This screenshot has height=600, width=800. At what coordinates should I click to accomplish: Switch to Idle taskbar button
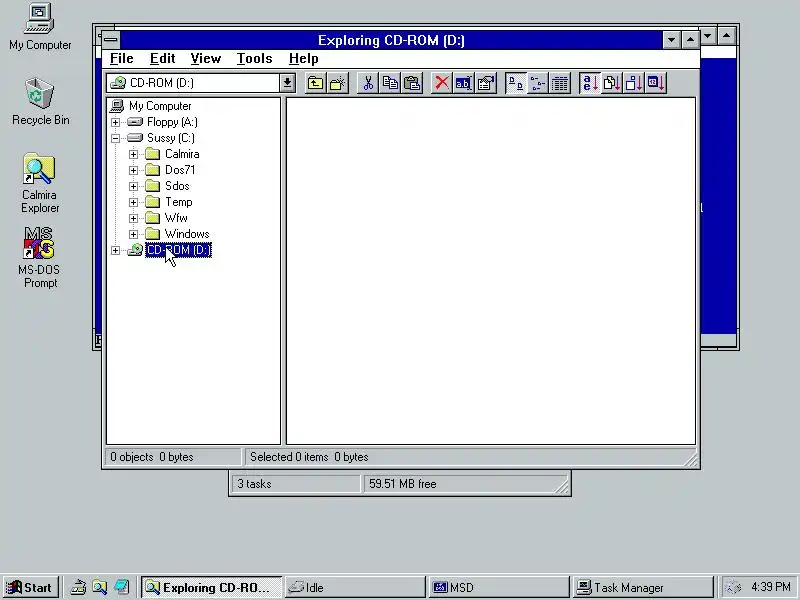355,588
